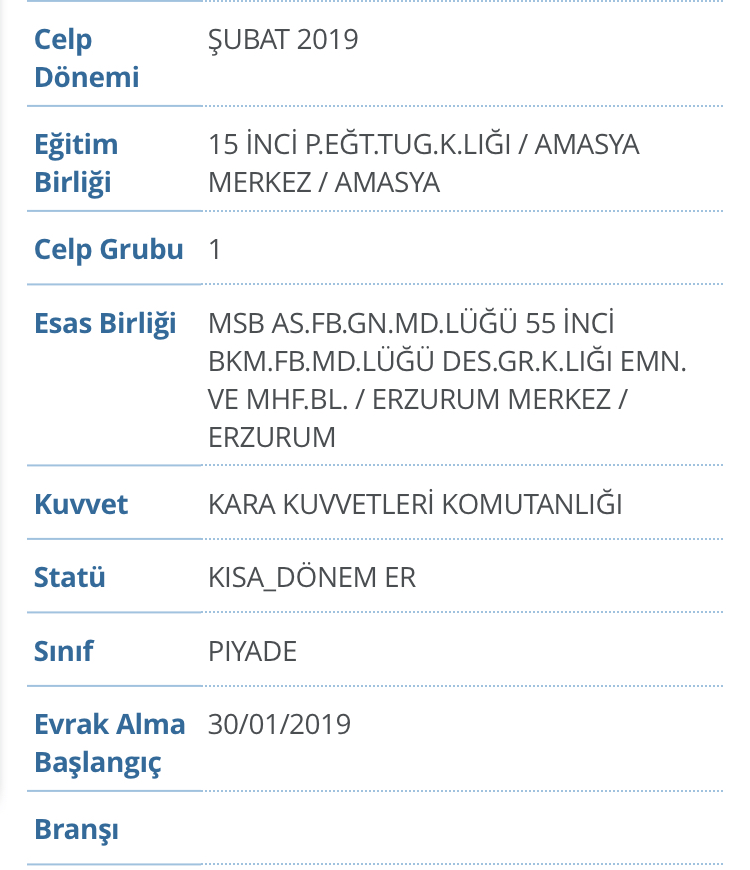Select the Celp Grubu value 1
This screenshot has width=750, height=870.
[215, 249]
